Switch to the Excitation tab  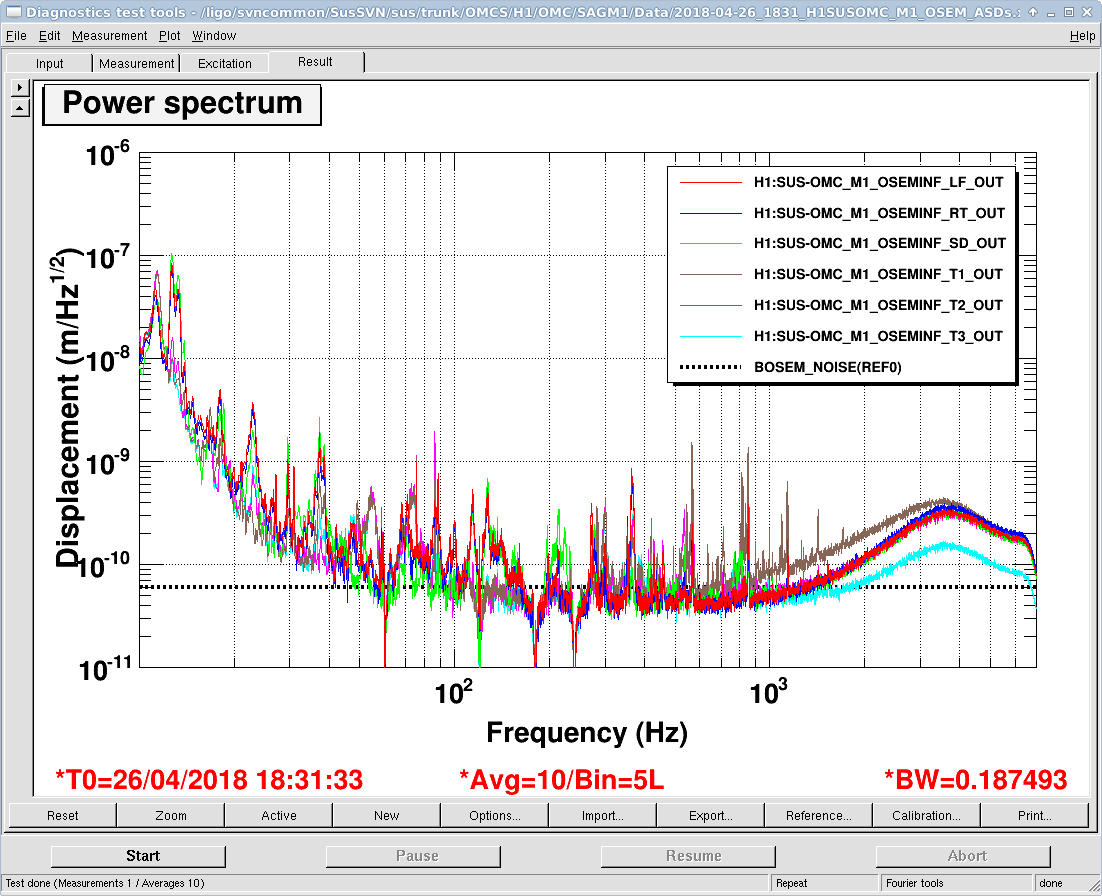(x=225, y=63)
